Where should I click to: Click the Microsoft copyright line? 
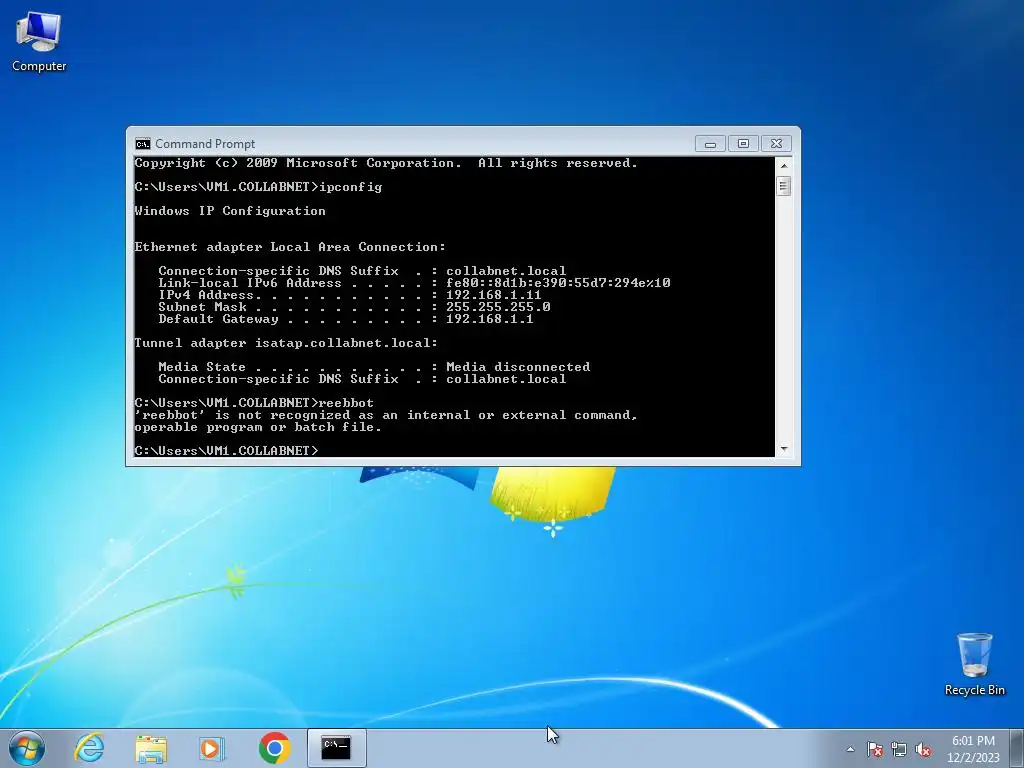coord(386,163)
